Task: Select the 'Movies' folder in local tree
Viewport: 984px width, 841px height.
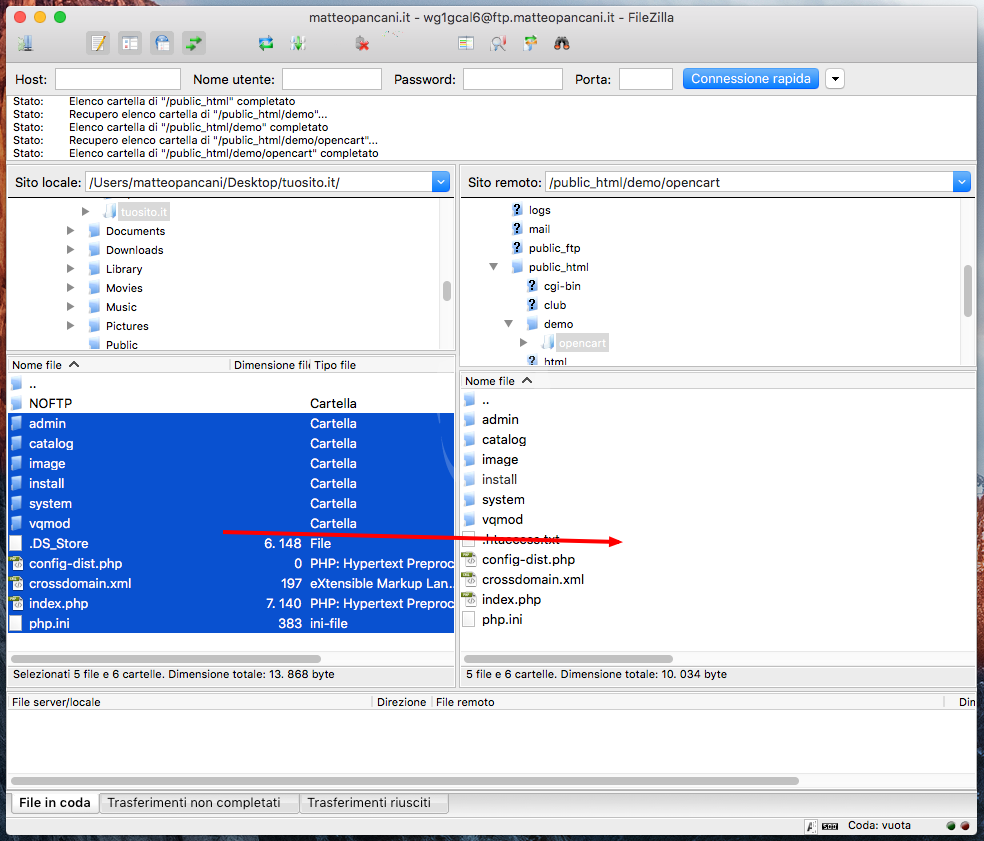Action: 124,288
